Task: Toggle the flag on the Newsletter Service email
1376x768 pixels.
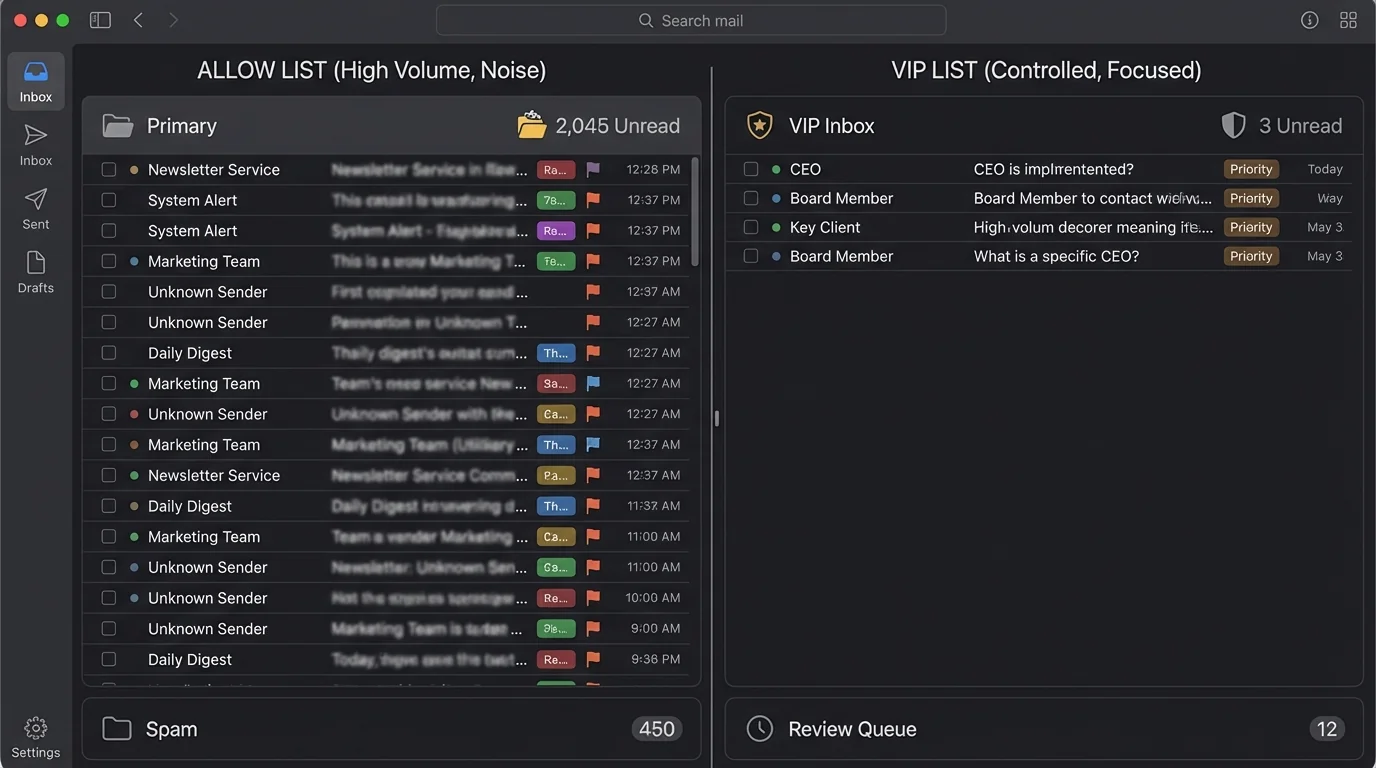Action: [x=592, y=169]
